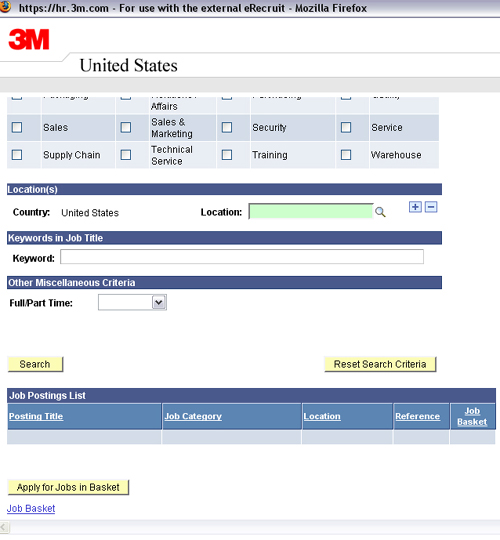Image resolution: width=500 pixels, height=540 pixels.
Task: Click the Supply Chain label
Action: coord(72,155)
